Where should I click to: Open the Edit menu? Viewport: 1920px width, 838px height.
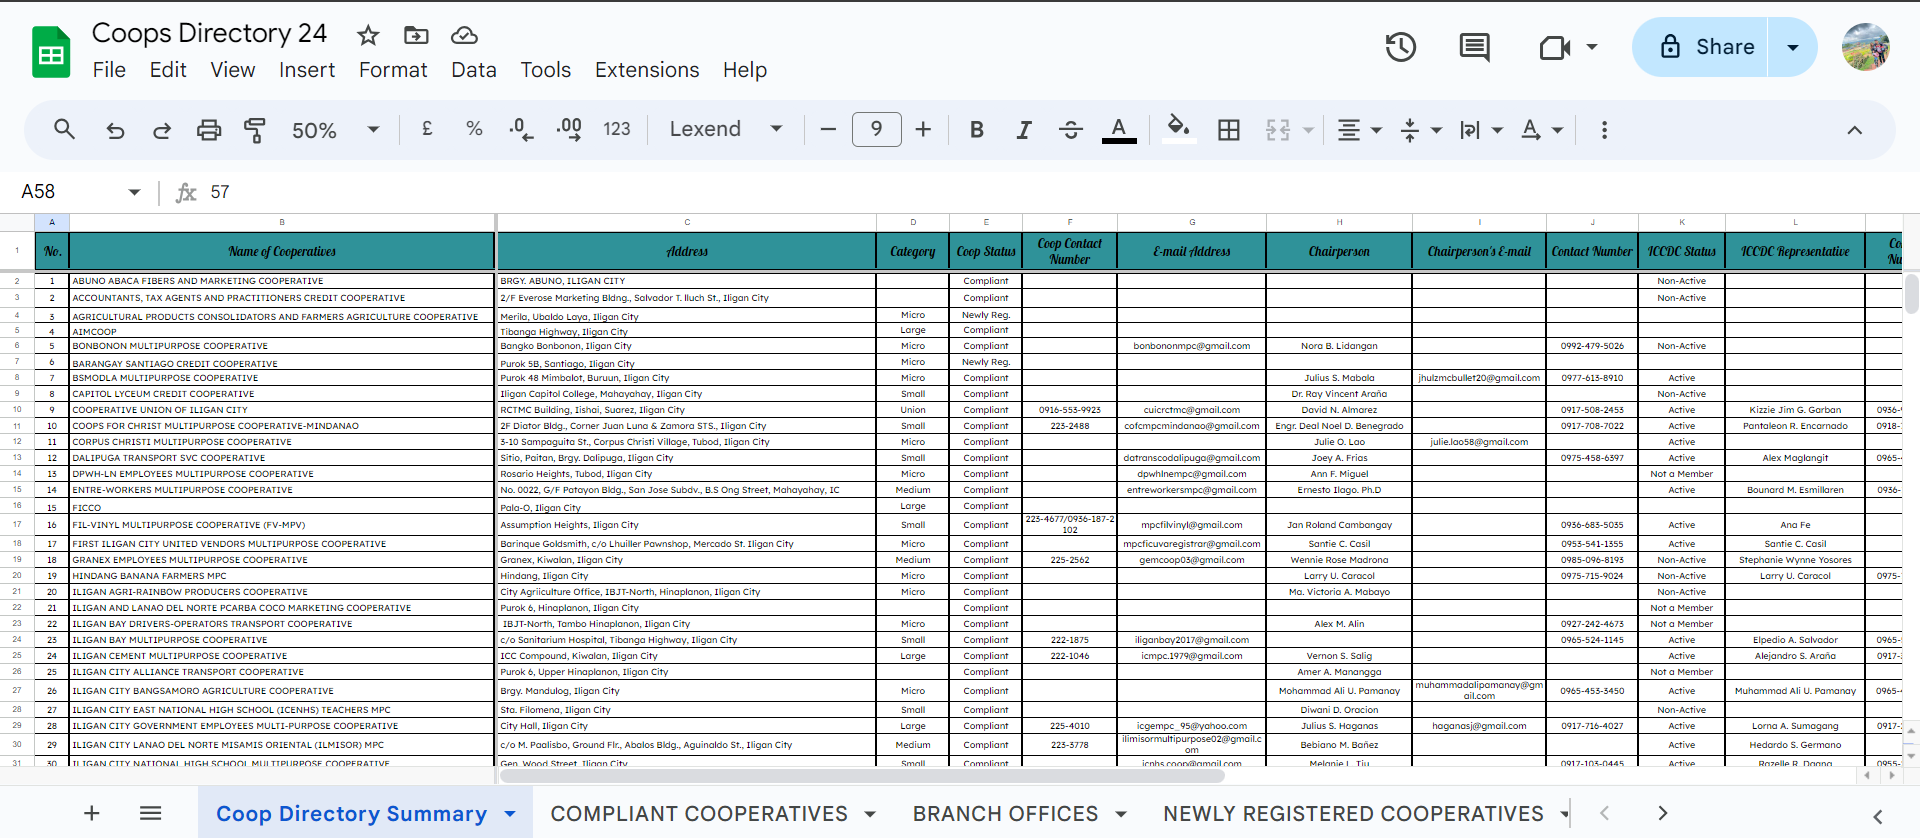pyautogui.click(x=168, y=70)
